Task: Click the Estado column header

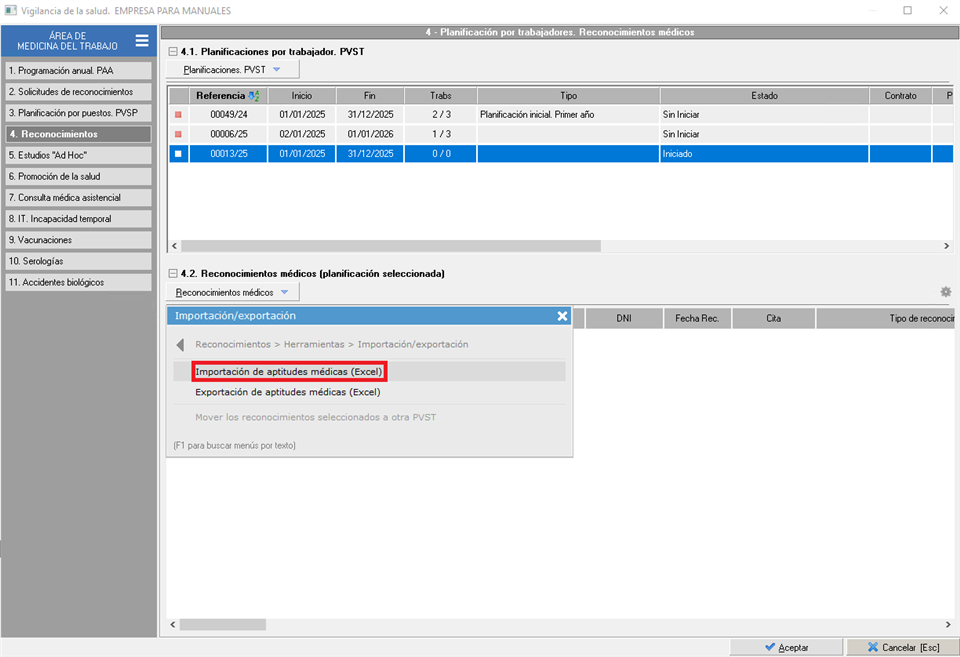Action: pyautogui.click(x=765, y=96)
